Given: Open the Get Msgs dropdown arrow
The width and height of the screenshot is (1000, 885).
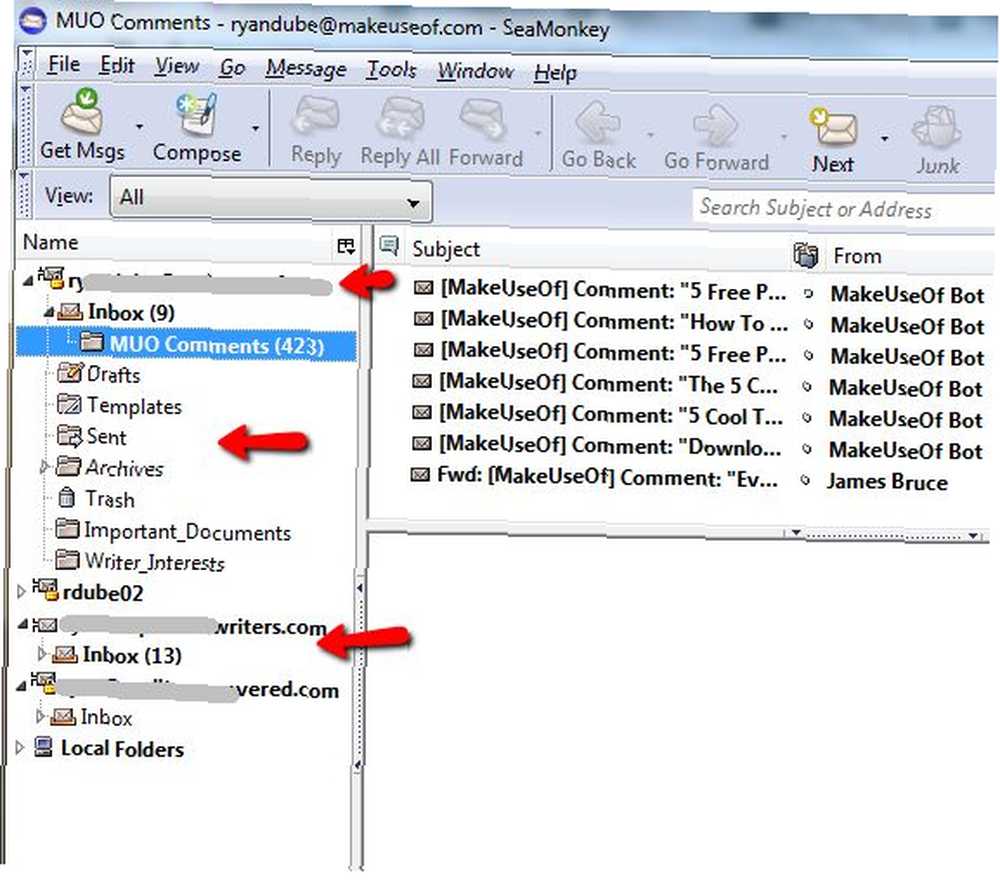Looking at the screenshot, I should 139,126.
